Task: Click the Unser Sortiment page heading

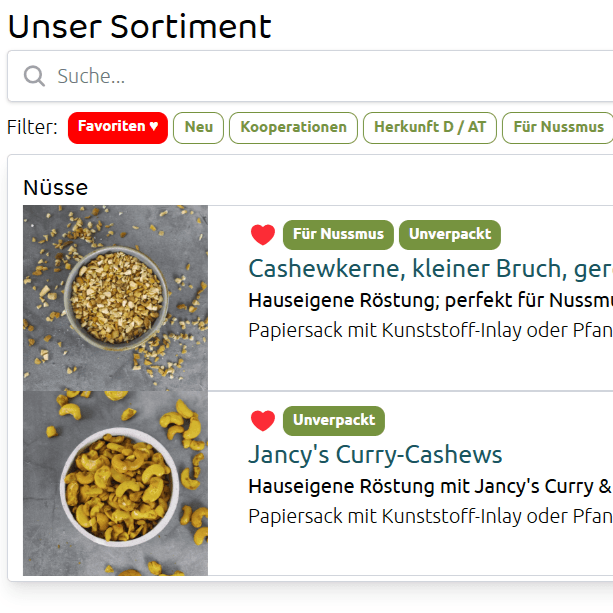Action: coord(139,27)
